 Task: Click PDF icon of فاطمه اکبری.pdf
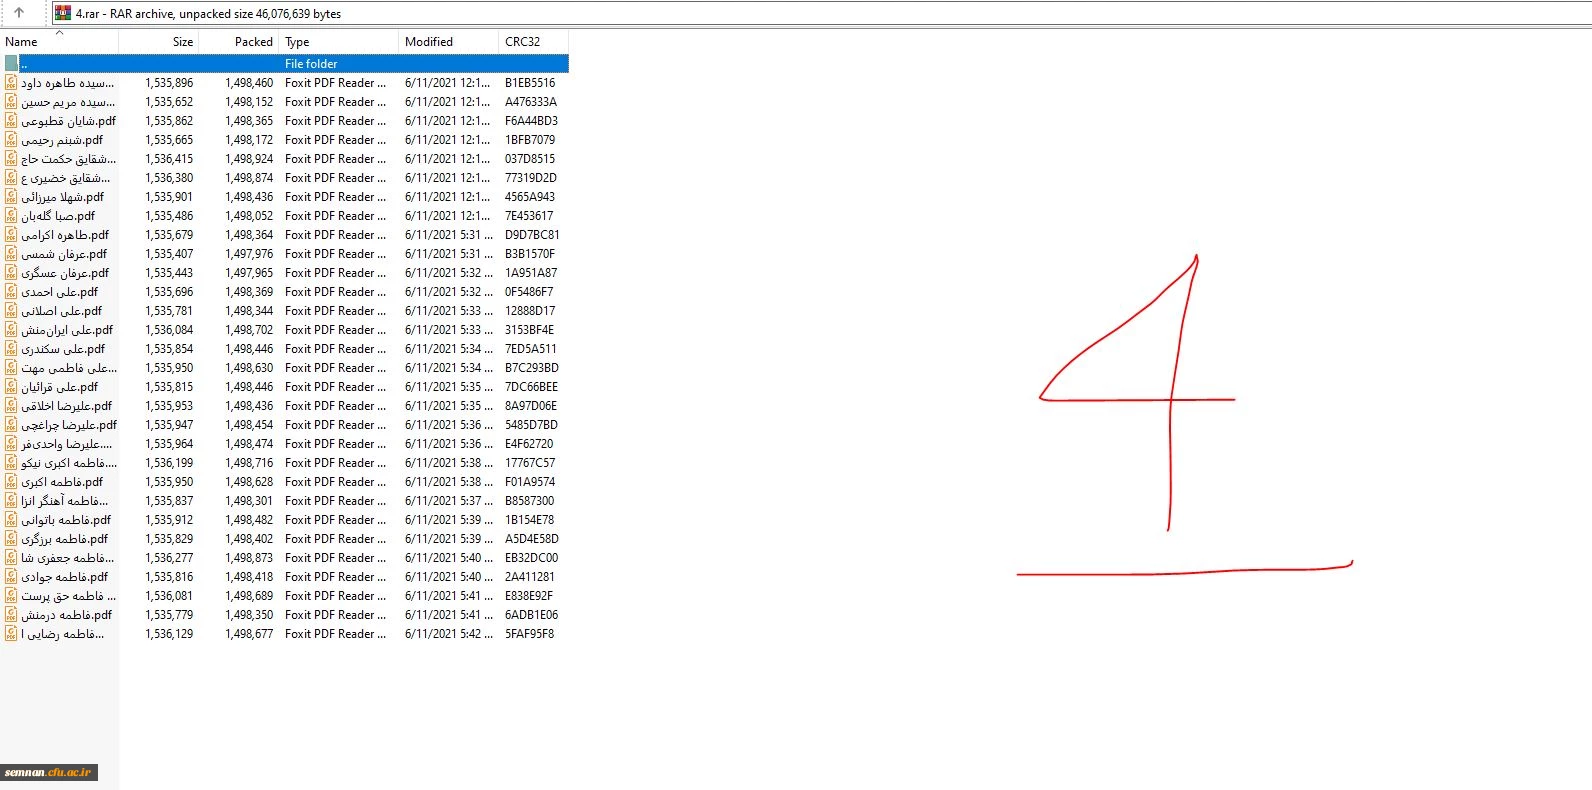point(11,482)
